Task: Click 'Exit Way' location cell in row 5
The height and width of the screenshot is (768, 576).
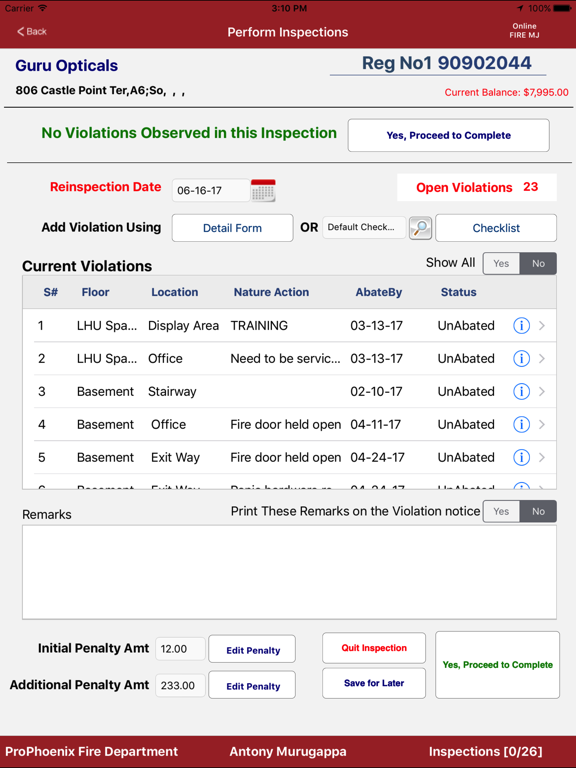Action: (x=175, y=457)
